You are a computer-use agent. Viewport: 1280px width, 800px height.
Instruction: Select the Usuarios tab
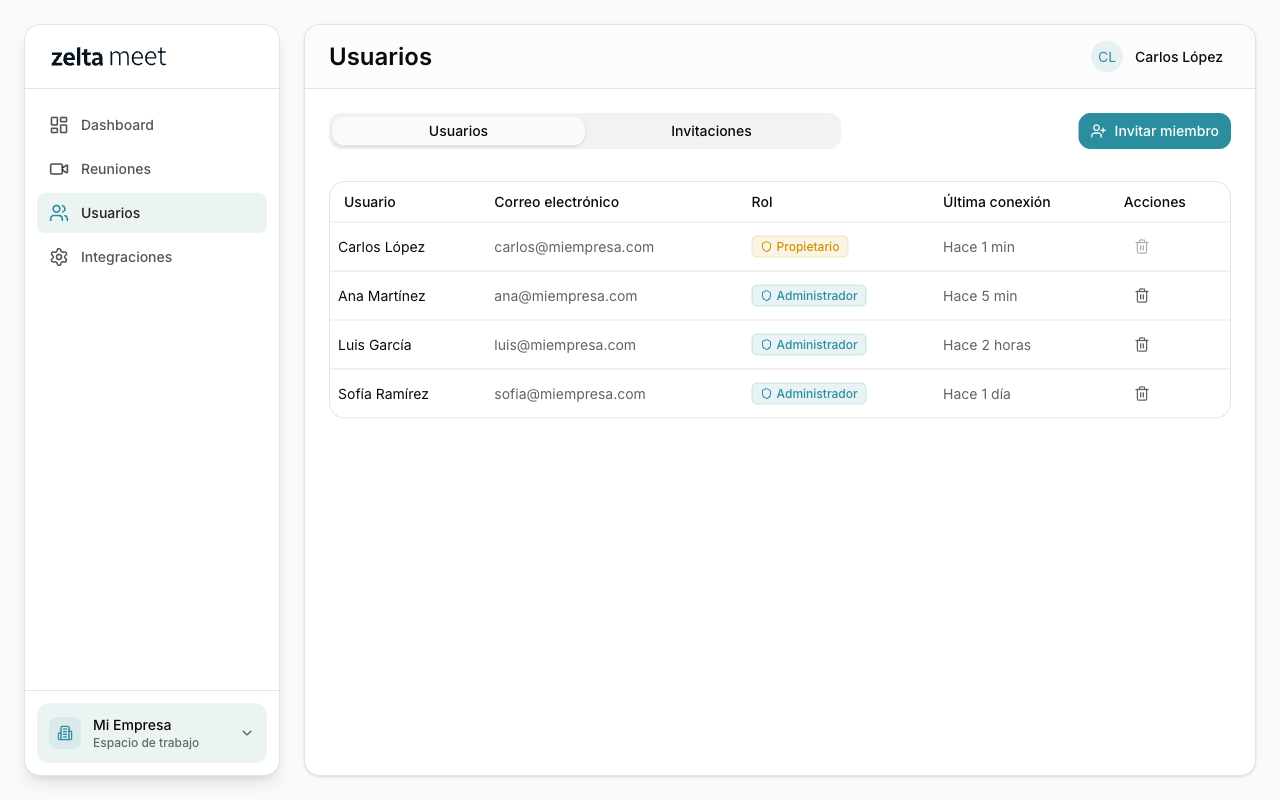(x=458, y=131)
